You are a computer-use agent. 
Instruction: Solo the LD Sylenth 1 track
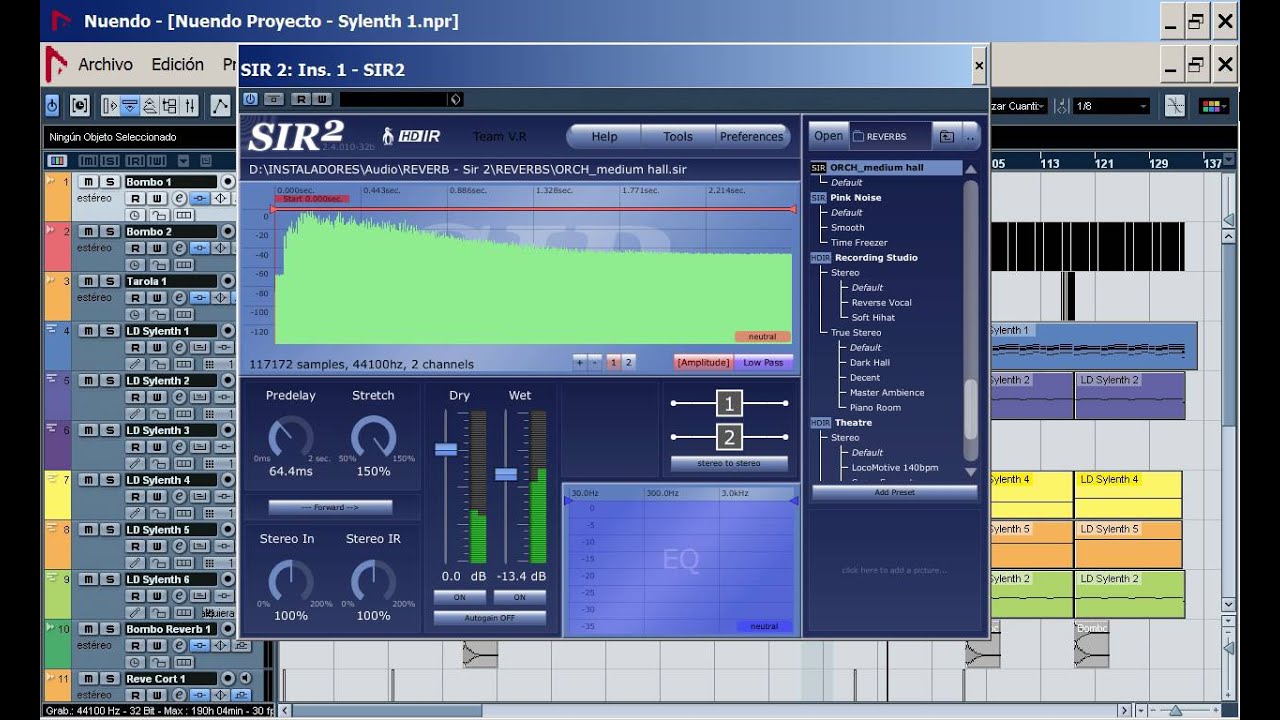click(x=109, y=331)
